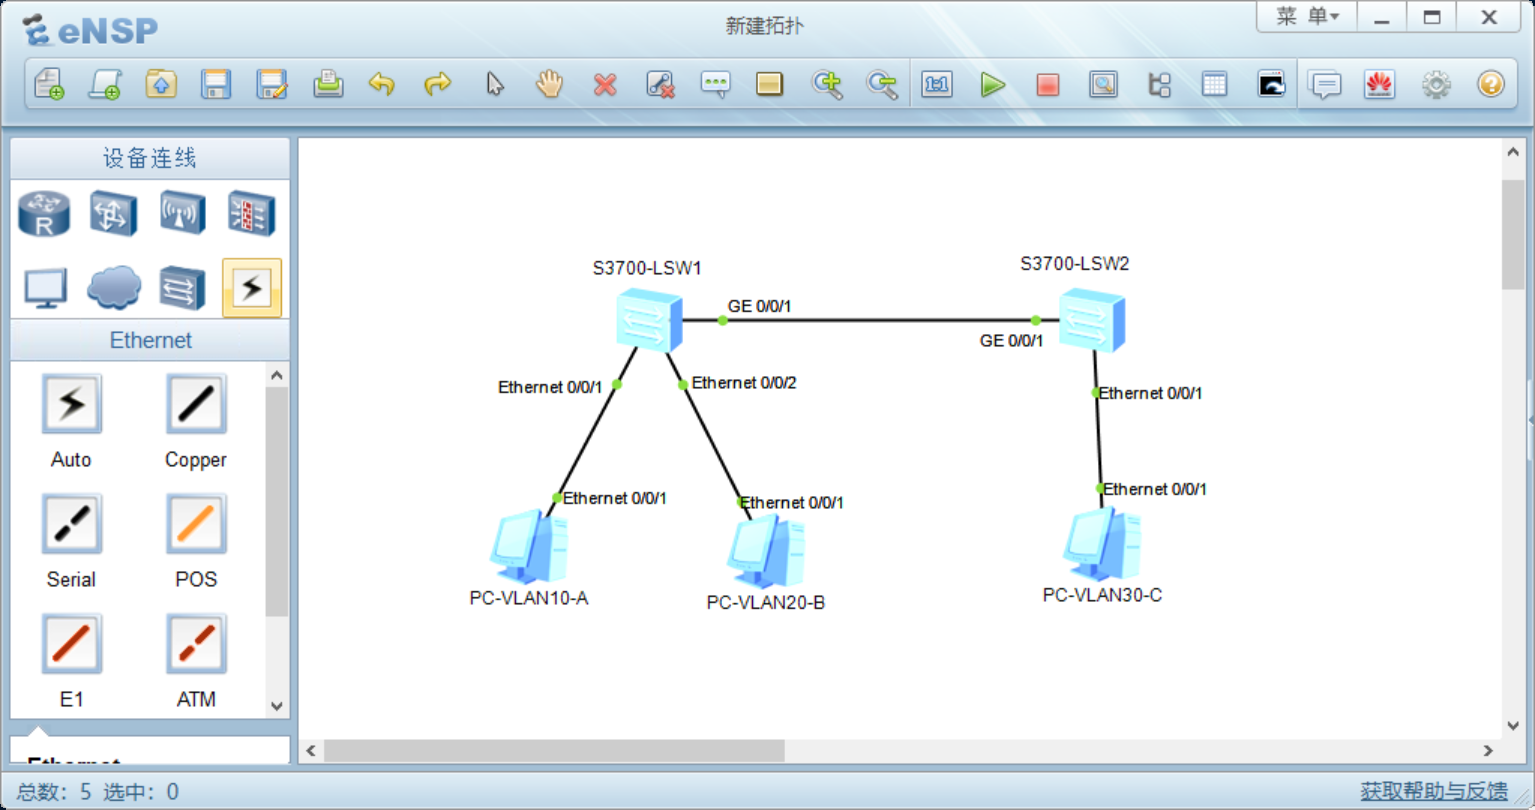This screenshot has width=1535, height=810.
Task: Click the canvas horizontal scrollbar left arrow
Action: click(x=311, y=750)
